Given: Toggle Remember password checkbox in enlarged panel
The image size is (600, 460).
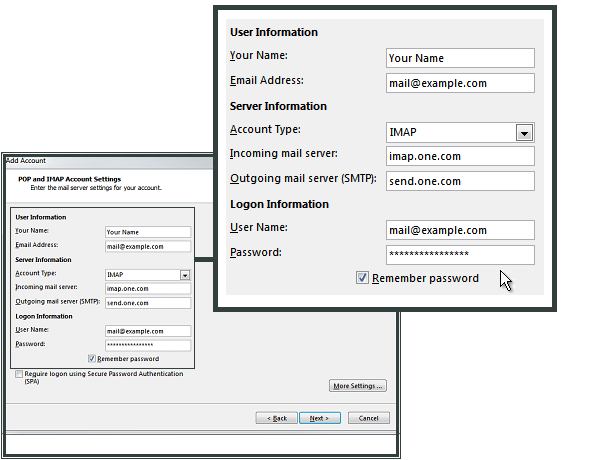Looking at the screenshot, I should (x=362, y=278).
